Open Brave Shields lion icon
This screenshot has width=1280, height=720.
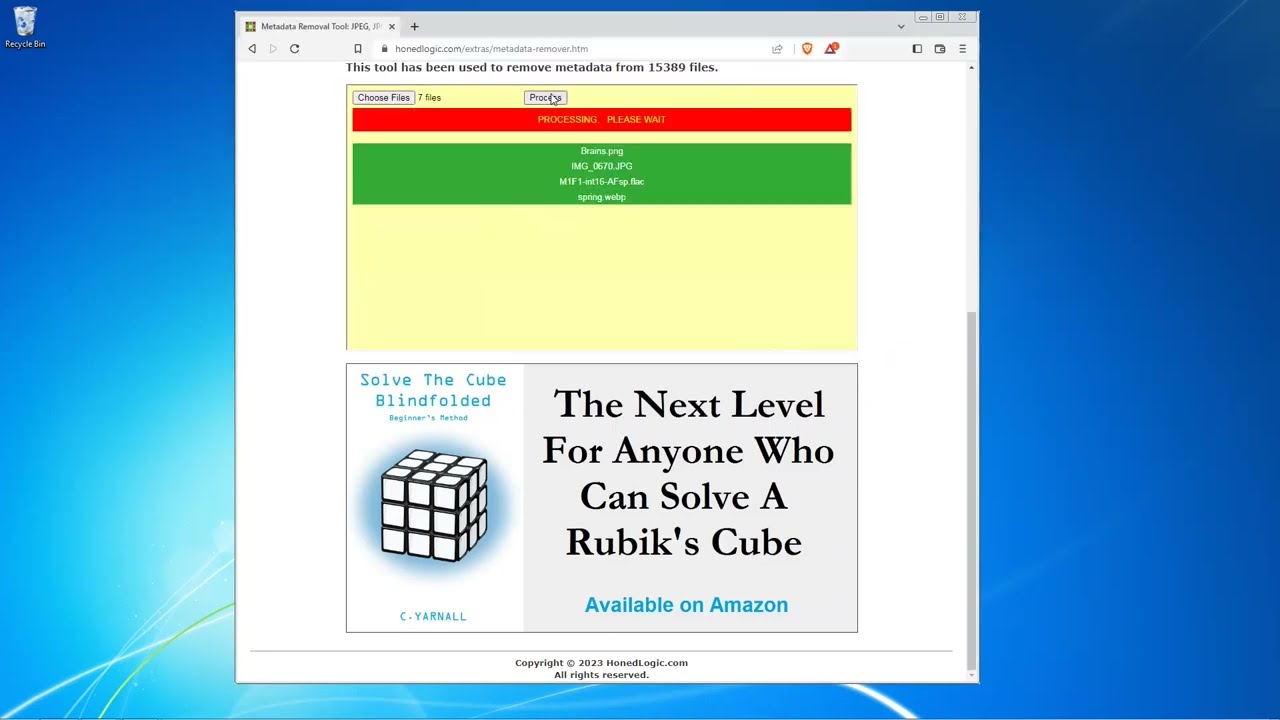click(807, 49)
